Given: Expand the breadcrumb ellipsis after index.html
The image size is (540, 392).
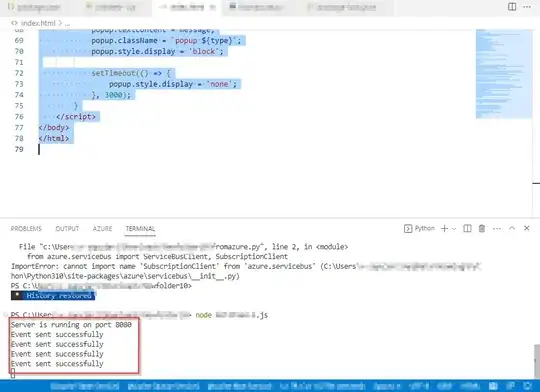Looking at the screenshot, I should pyautogui.click(x=67, y=23).
